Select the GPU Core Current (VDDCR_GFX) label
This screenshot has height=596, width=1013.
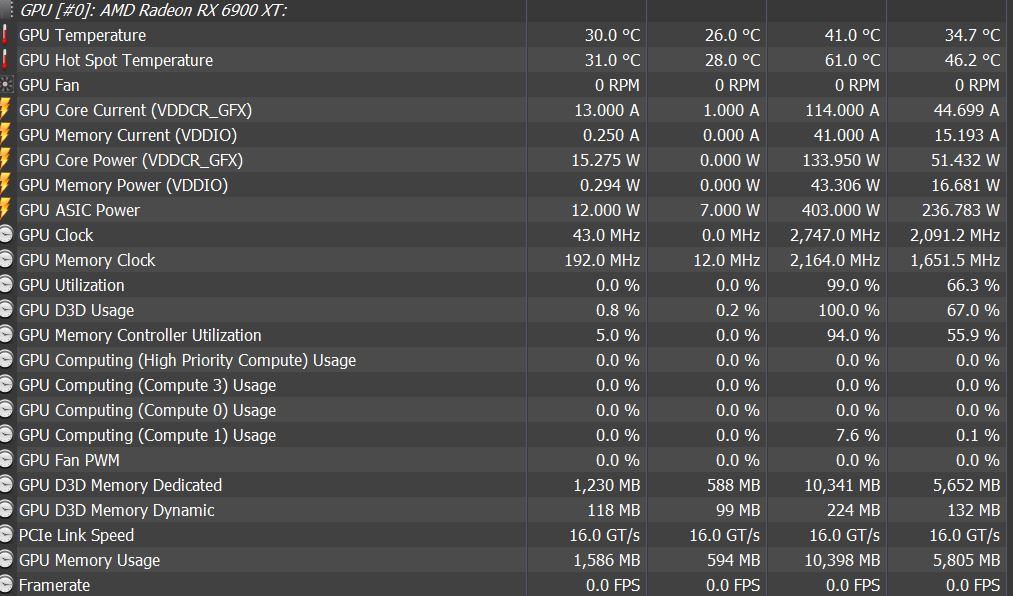[136, 110]
